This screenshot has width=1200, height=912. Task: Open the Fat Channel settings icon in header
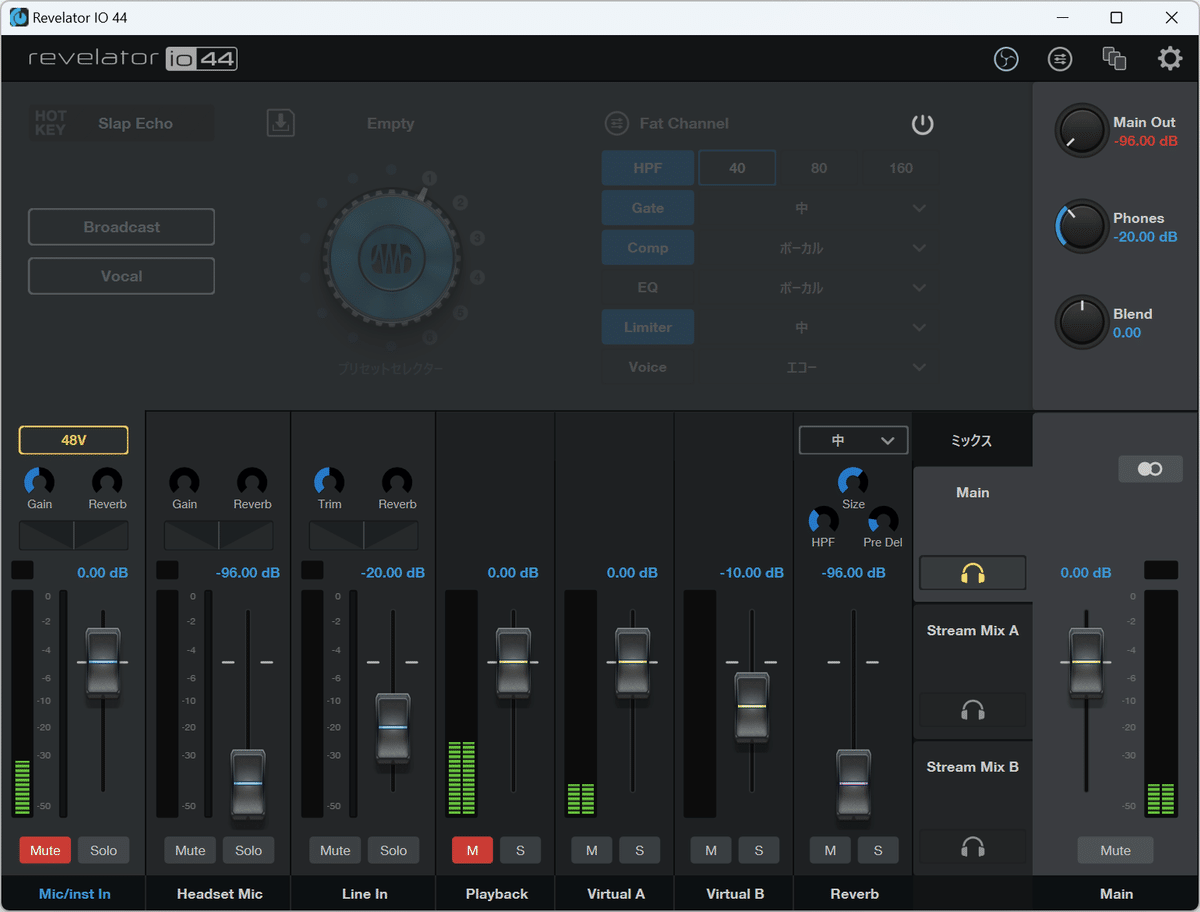click(x=1060, y=59)
